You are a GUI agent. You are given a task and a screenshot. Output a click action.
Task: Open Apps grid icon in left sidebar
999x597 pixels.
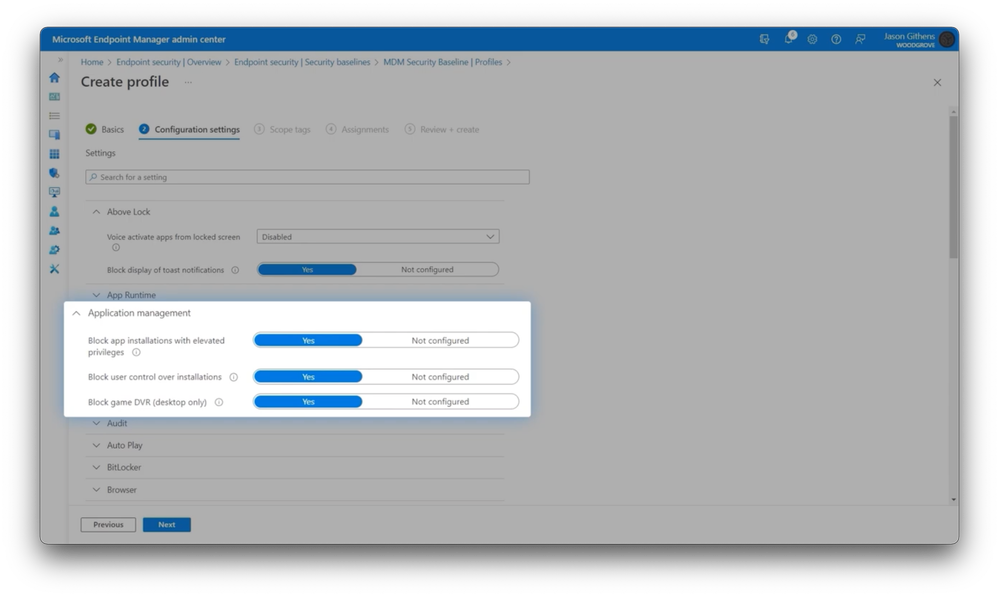click(x=54, y=154)
